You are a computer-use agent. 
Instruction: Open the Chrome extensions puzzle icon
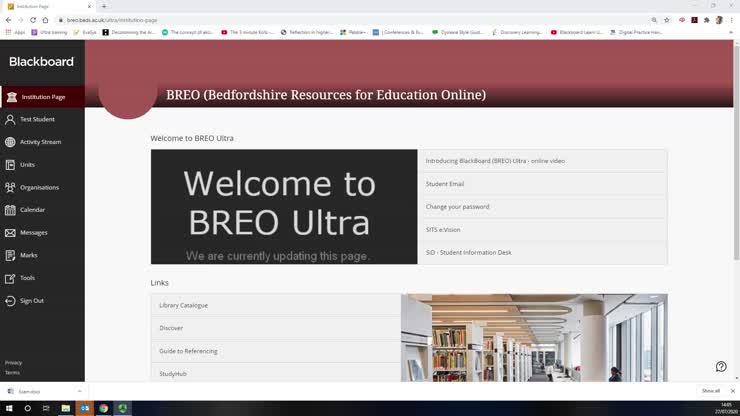coord(706,20)
